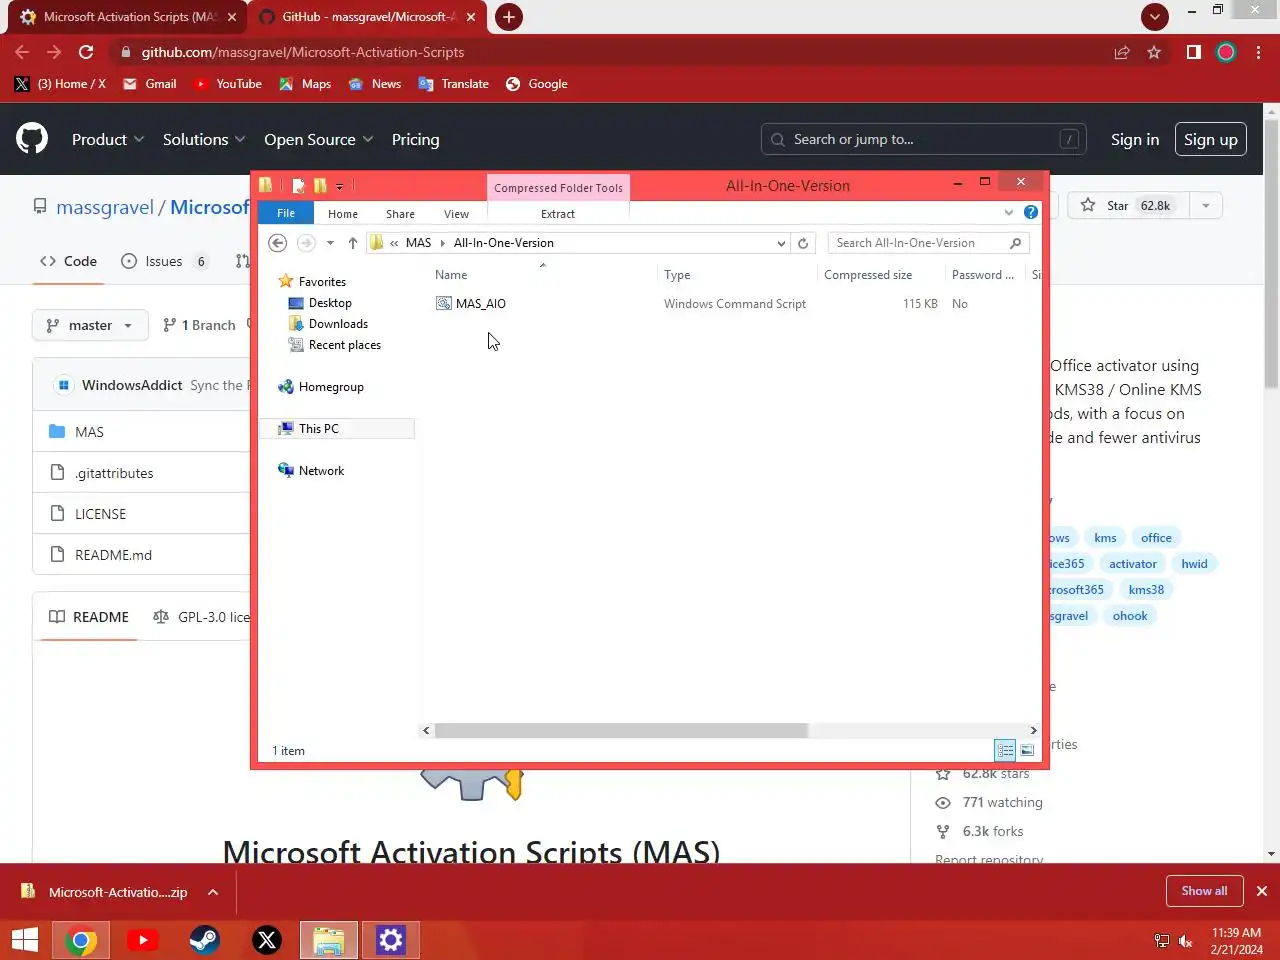Image resolution: width=1280 pixels, height=960 pixels.
Task: Click the Sign up button
Action: [x=1210, y=140]
